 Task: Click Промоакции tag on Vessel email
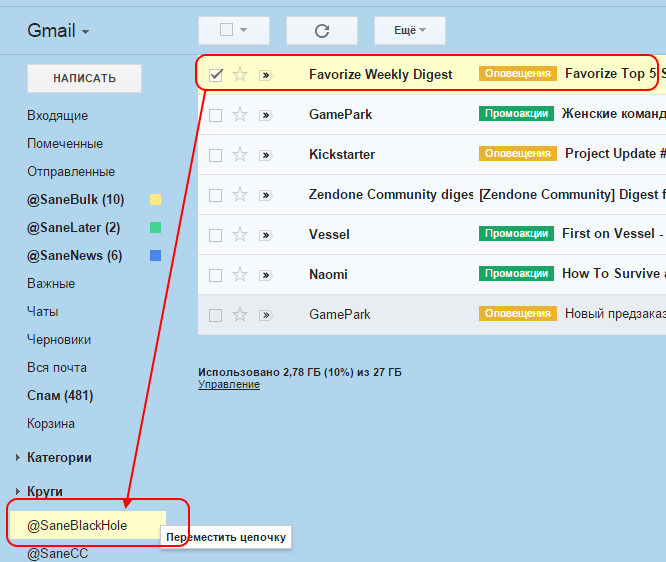pos(516,234)
